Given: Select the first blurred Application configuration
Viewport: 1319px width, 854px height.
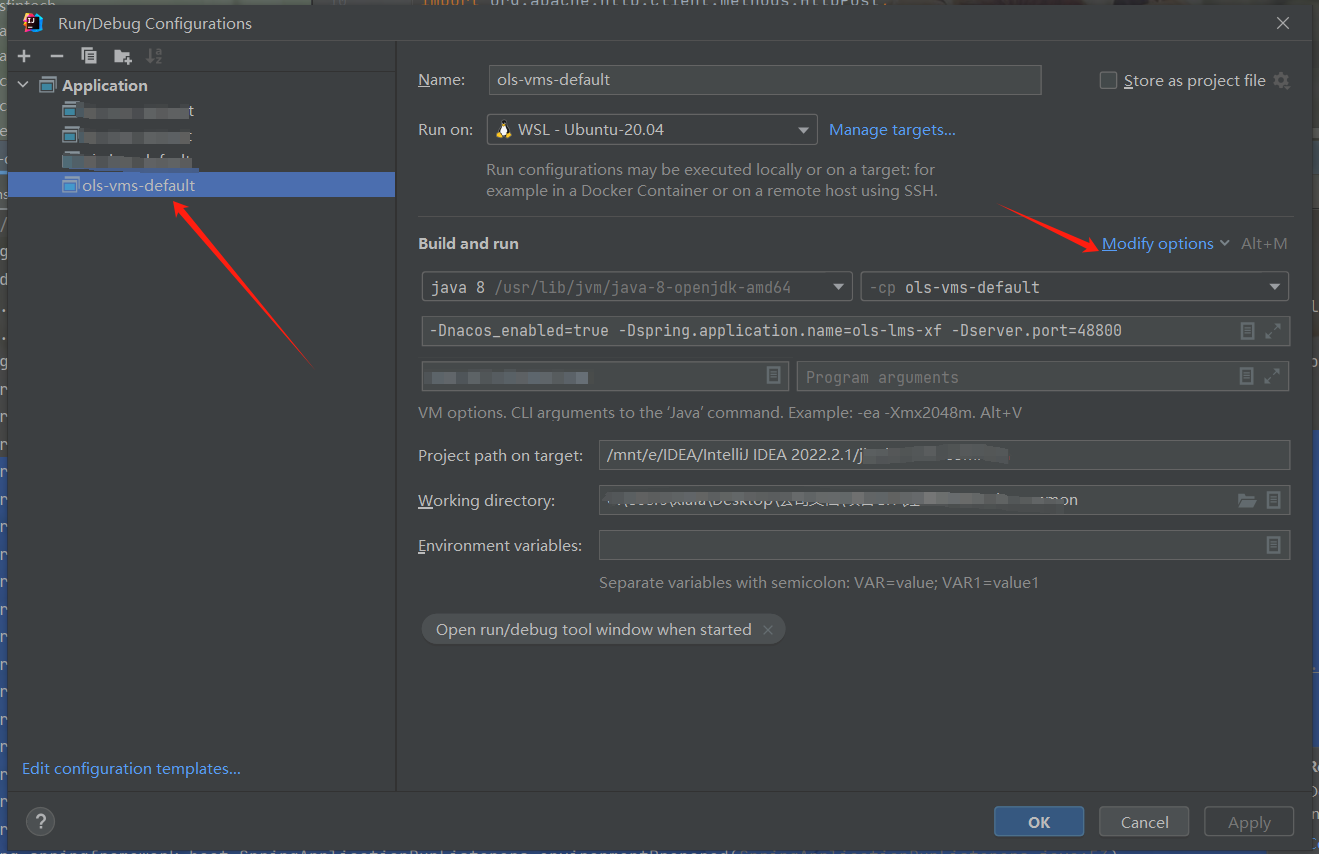Looking at the screenshot, I should pos(201,110).
